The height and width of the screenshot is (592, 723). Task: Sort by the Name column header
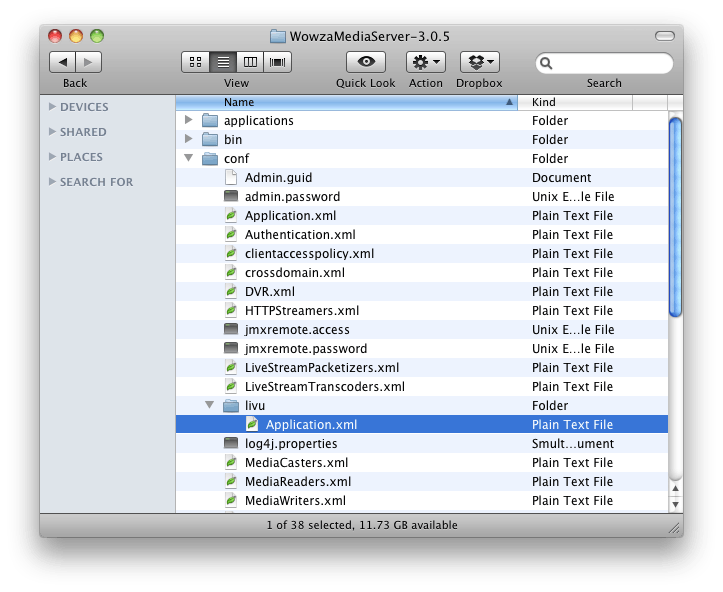tap(345, 102)
